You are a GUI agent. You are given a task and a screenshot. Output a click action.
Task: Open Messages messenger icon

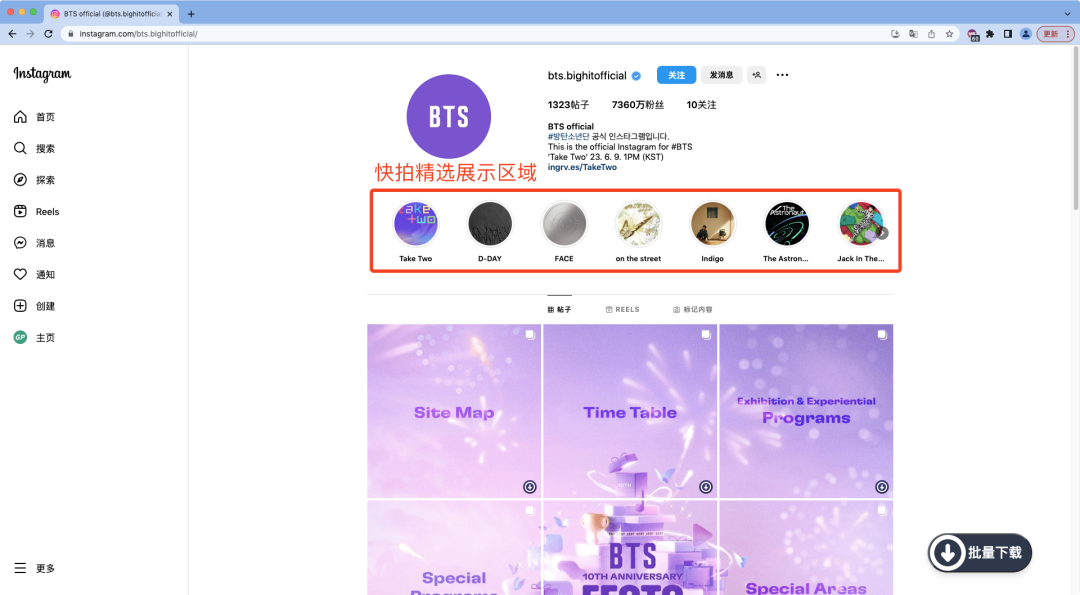pyautogui.click(x=21, y=243)
